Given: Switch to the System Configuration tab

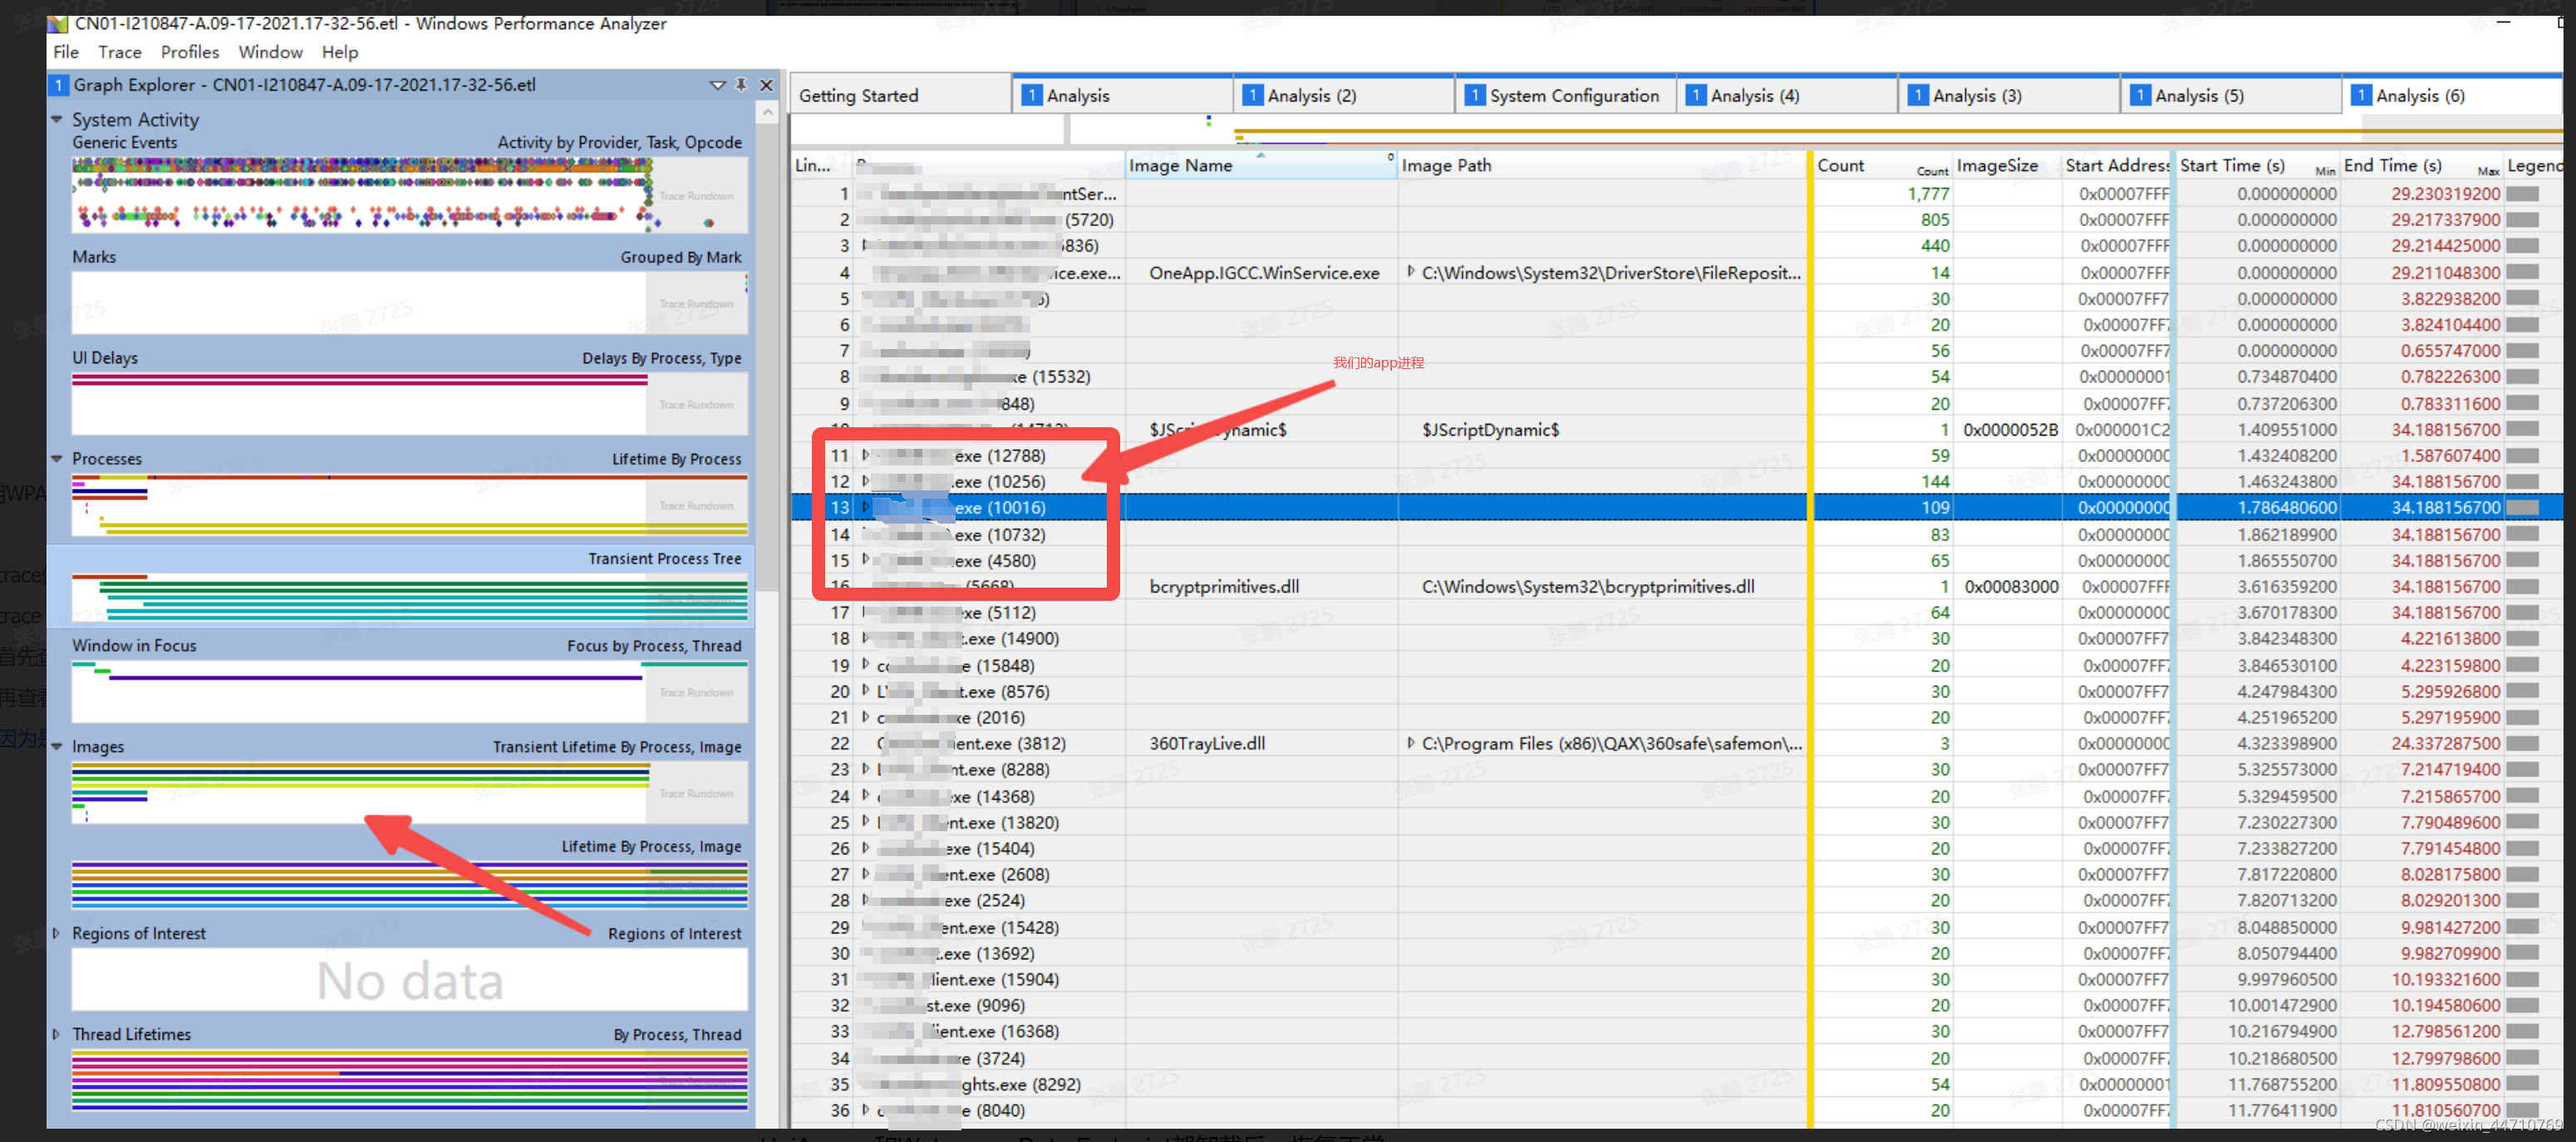Looking at the screenshot, I should (1572, 96).
